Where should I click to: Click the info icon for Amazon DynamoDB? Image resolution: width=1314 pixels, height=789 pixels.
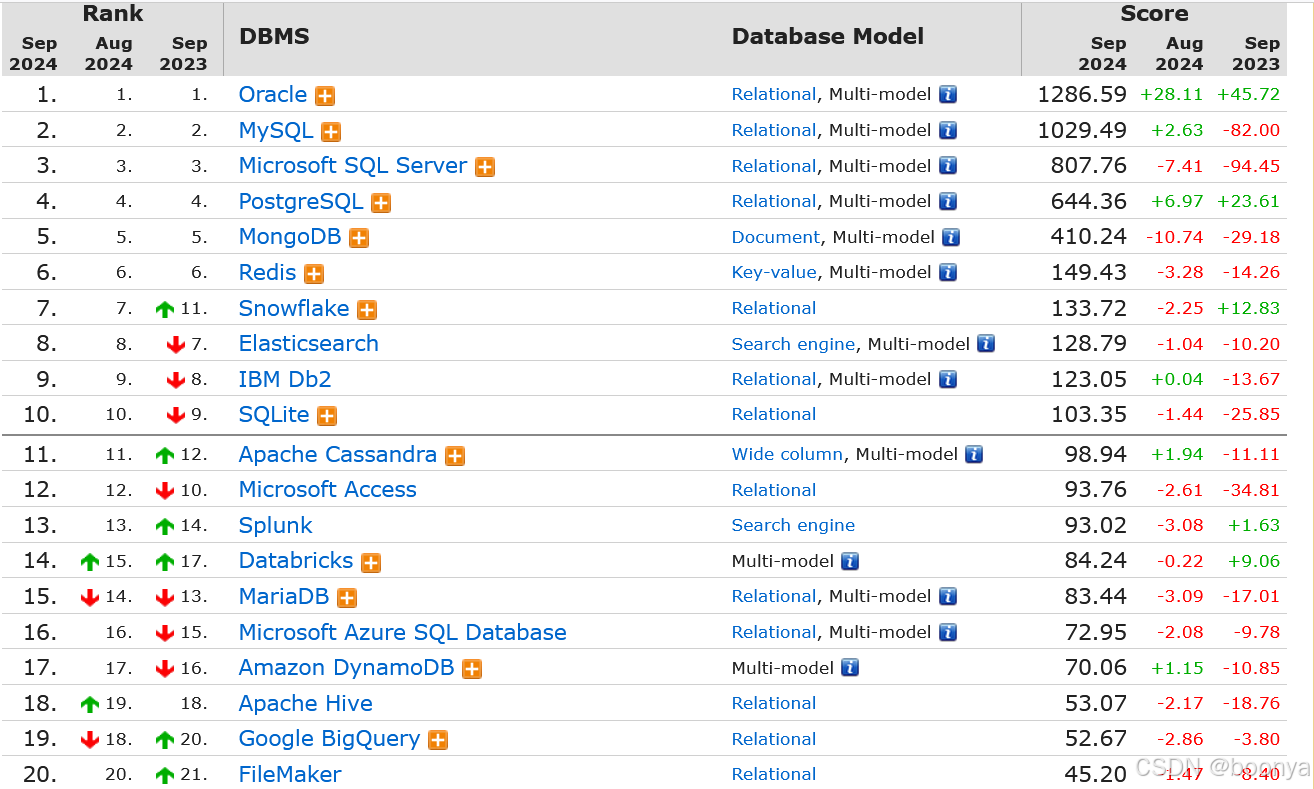850,668
